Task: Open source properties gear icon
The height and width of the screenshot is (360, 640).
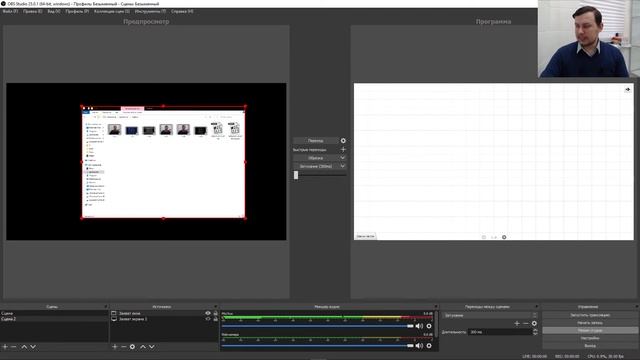Action: point(132,347)
